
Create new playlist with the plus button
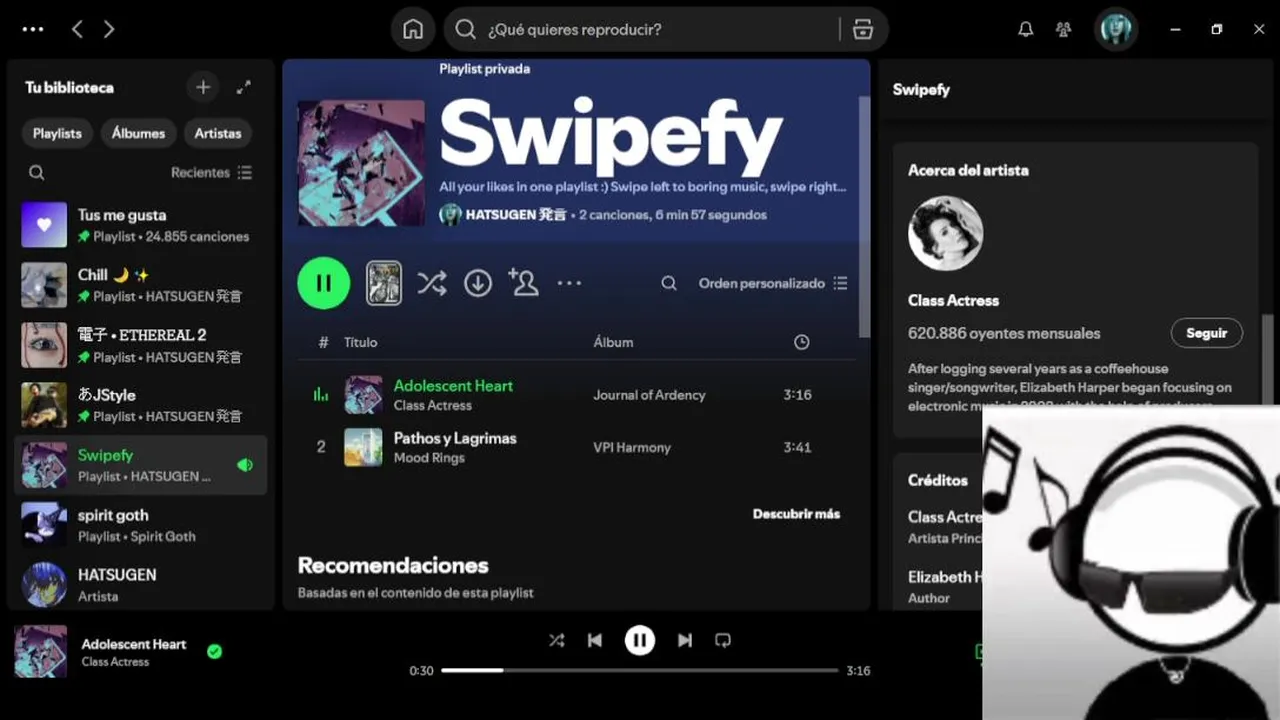click(x=203, y=88)
